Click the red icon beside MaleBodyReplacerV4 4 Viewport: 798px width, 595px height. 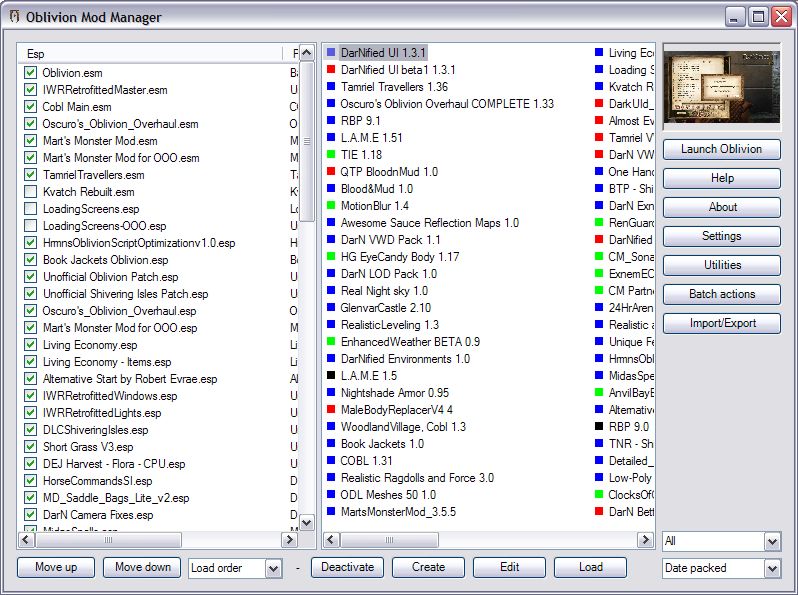tap(331, 409)
